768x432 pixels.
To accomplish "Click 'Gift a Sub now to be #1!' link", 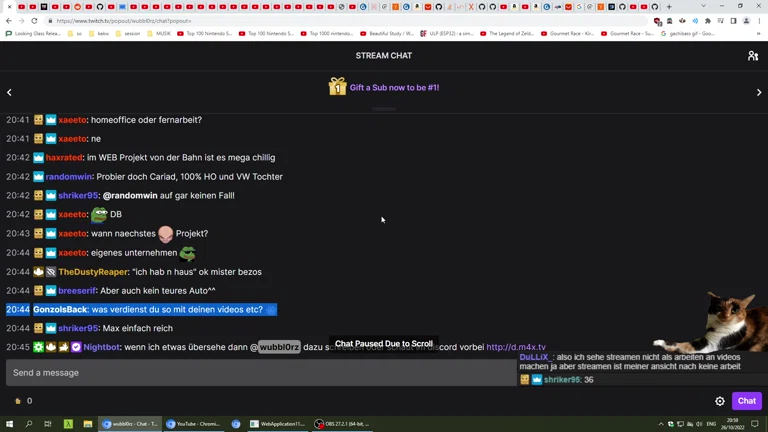I will 394,87.
